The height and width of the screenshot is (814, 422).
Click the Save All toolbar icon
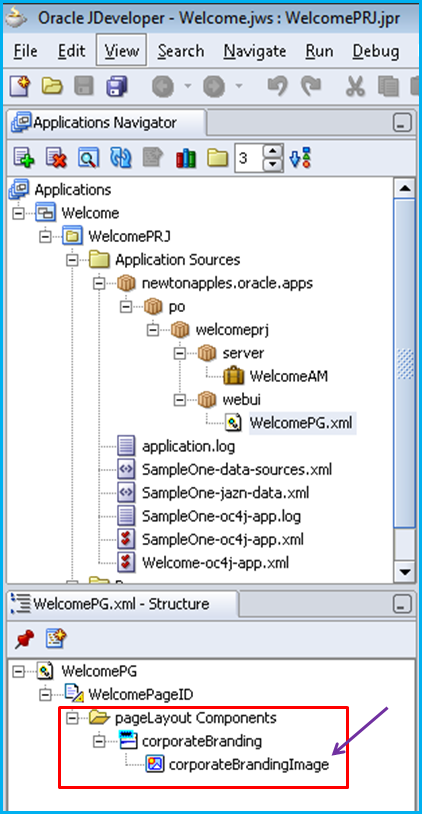click(117, 86)
